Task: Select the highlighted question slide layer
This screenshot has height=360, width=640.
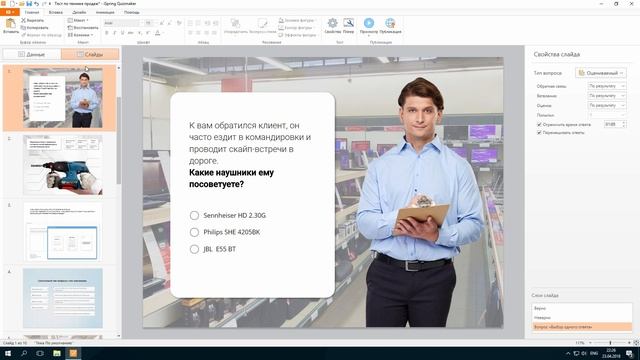Action: (x=582, y=327)
